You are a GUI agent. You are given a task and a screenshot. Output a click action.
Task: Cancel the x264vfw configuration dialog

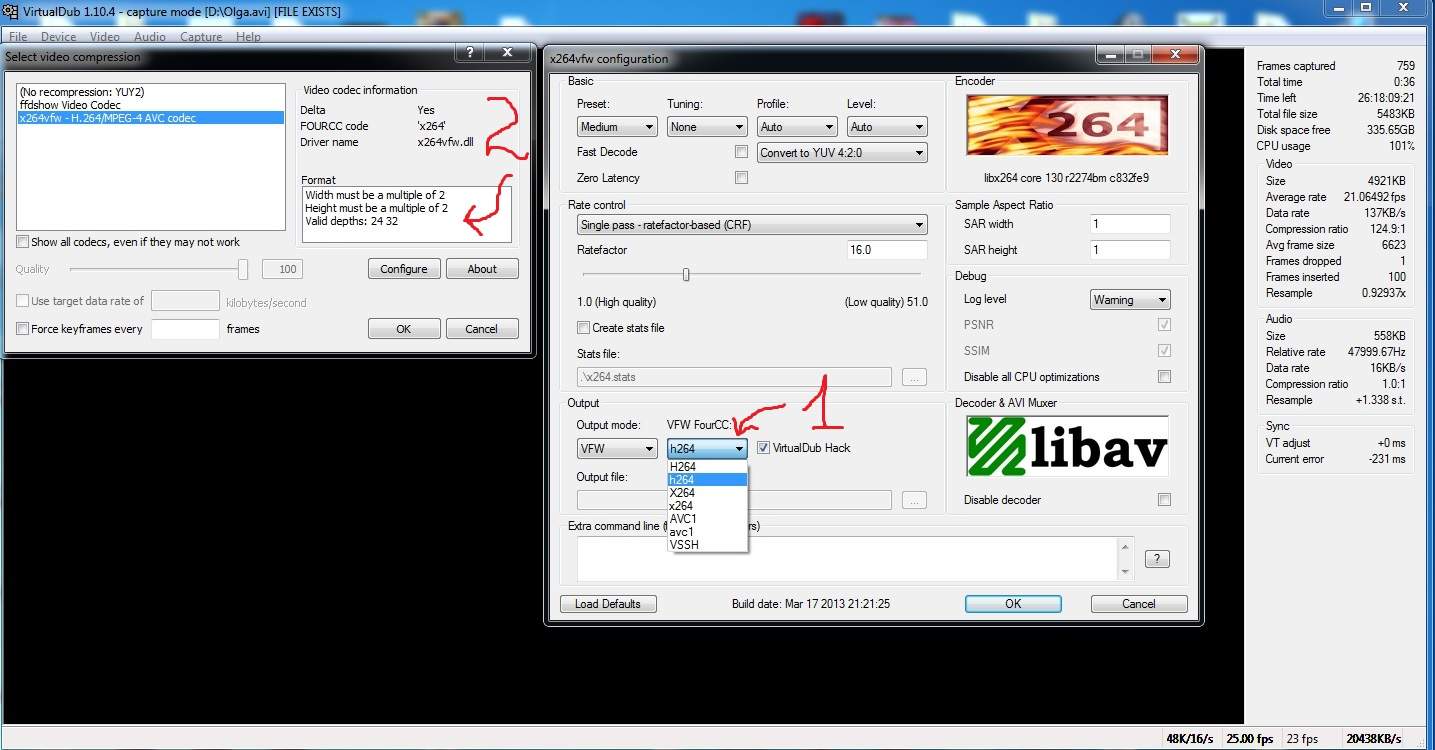click(1139, 604)
